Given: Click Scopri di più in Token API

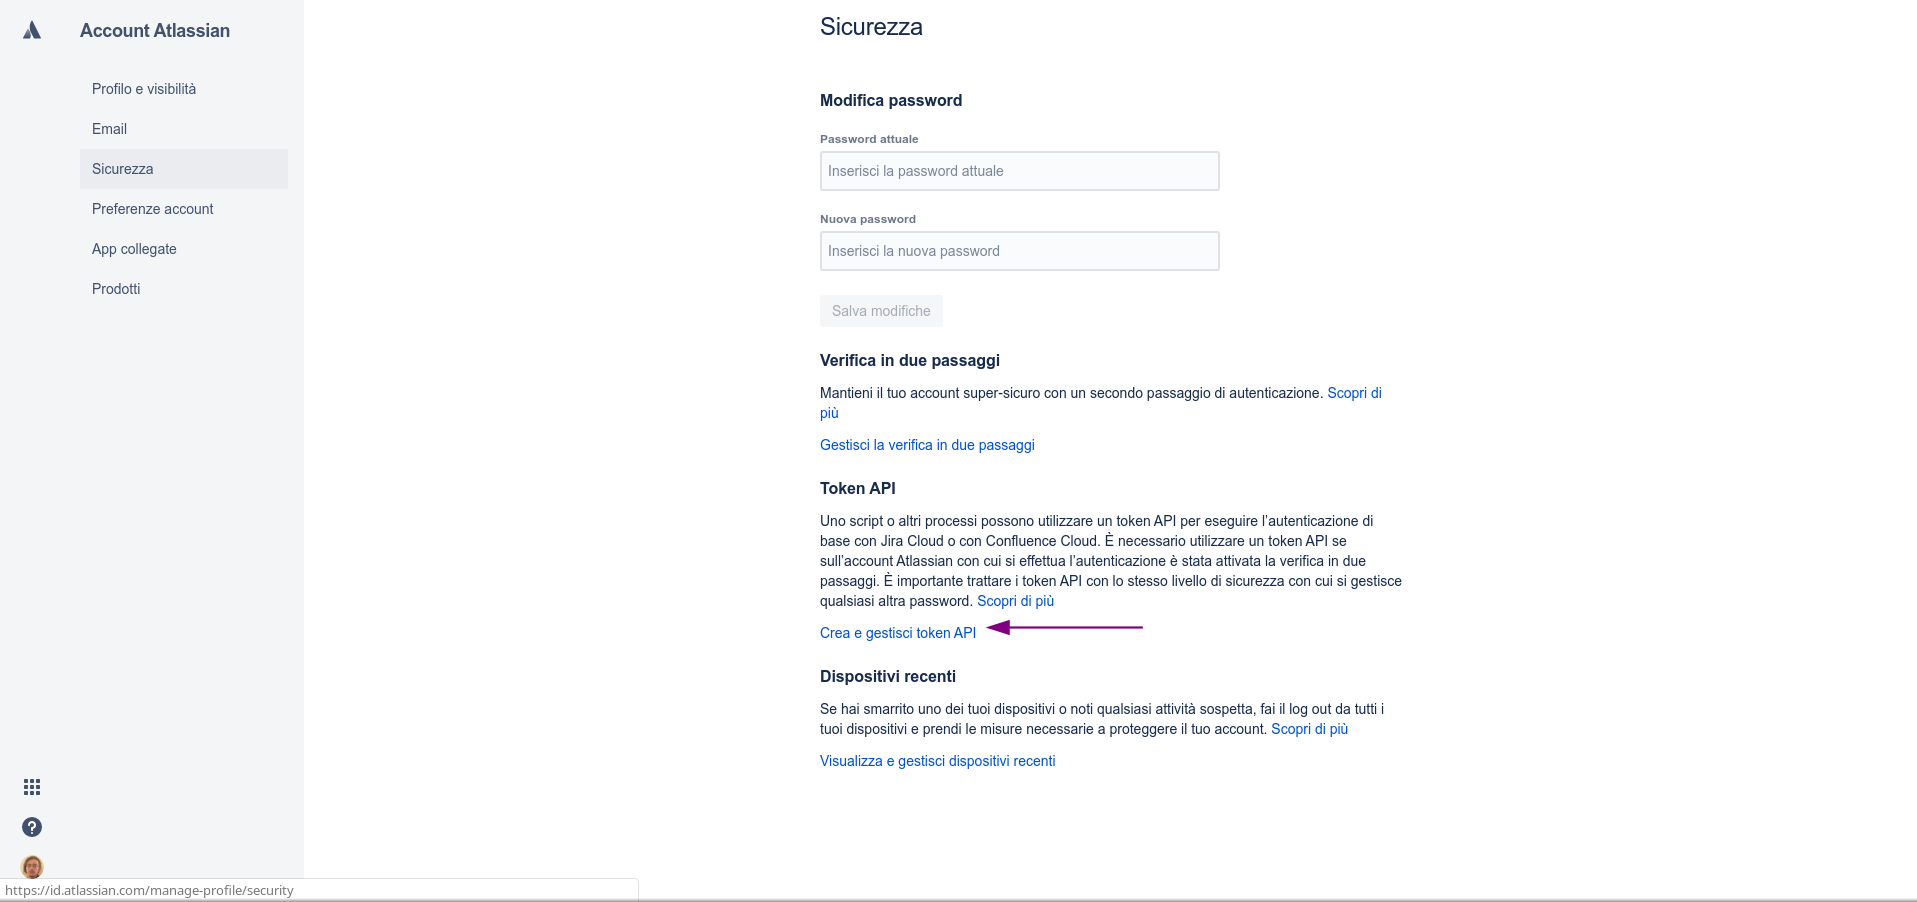Looking at the screenshot, I should click(1015, 601).
